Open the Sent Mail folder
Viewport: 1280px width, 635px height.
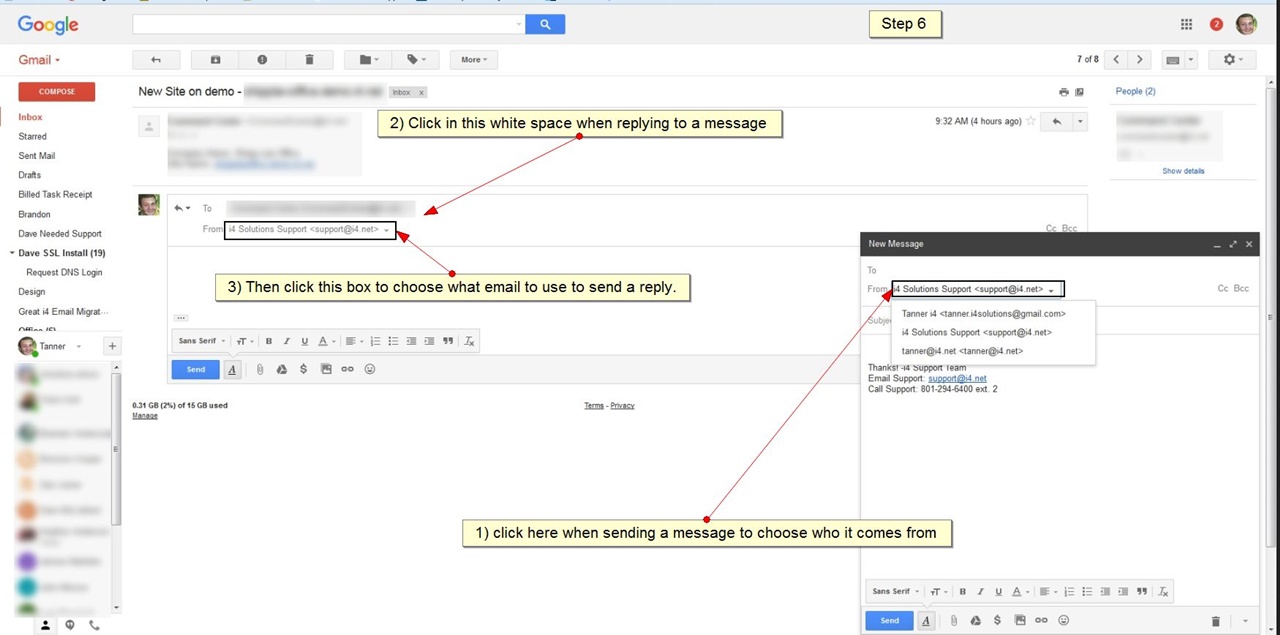pos(37,156)
